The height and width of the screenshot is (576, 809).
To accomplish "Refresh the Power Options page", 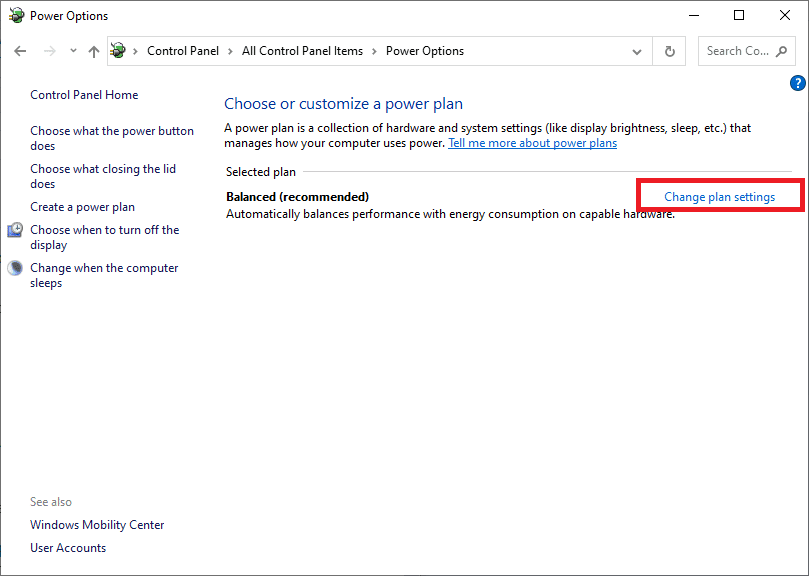I will point(669,51).
